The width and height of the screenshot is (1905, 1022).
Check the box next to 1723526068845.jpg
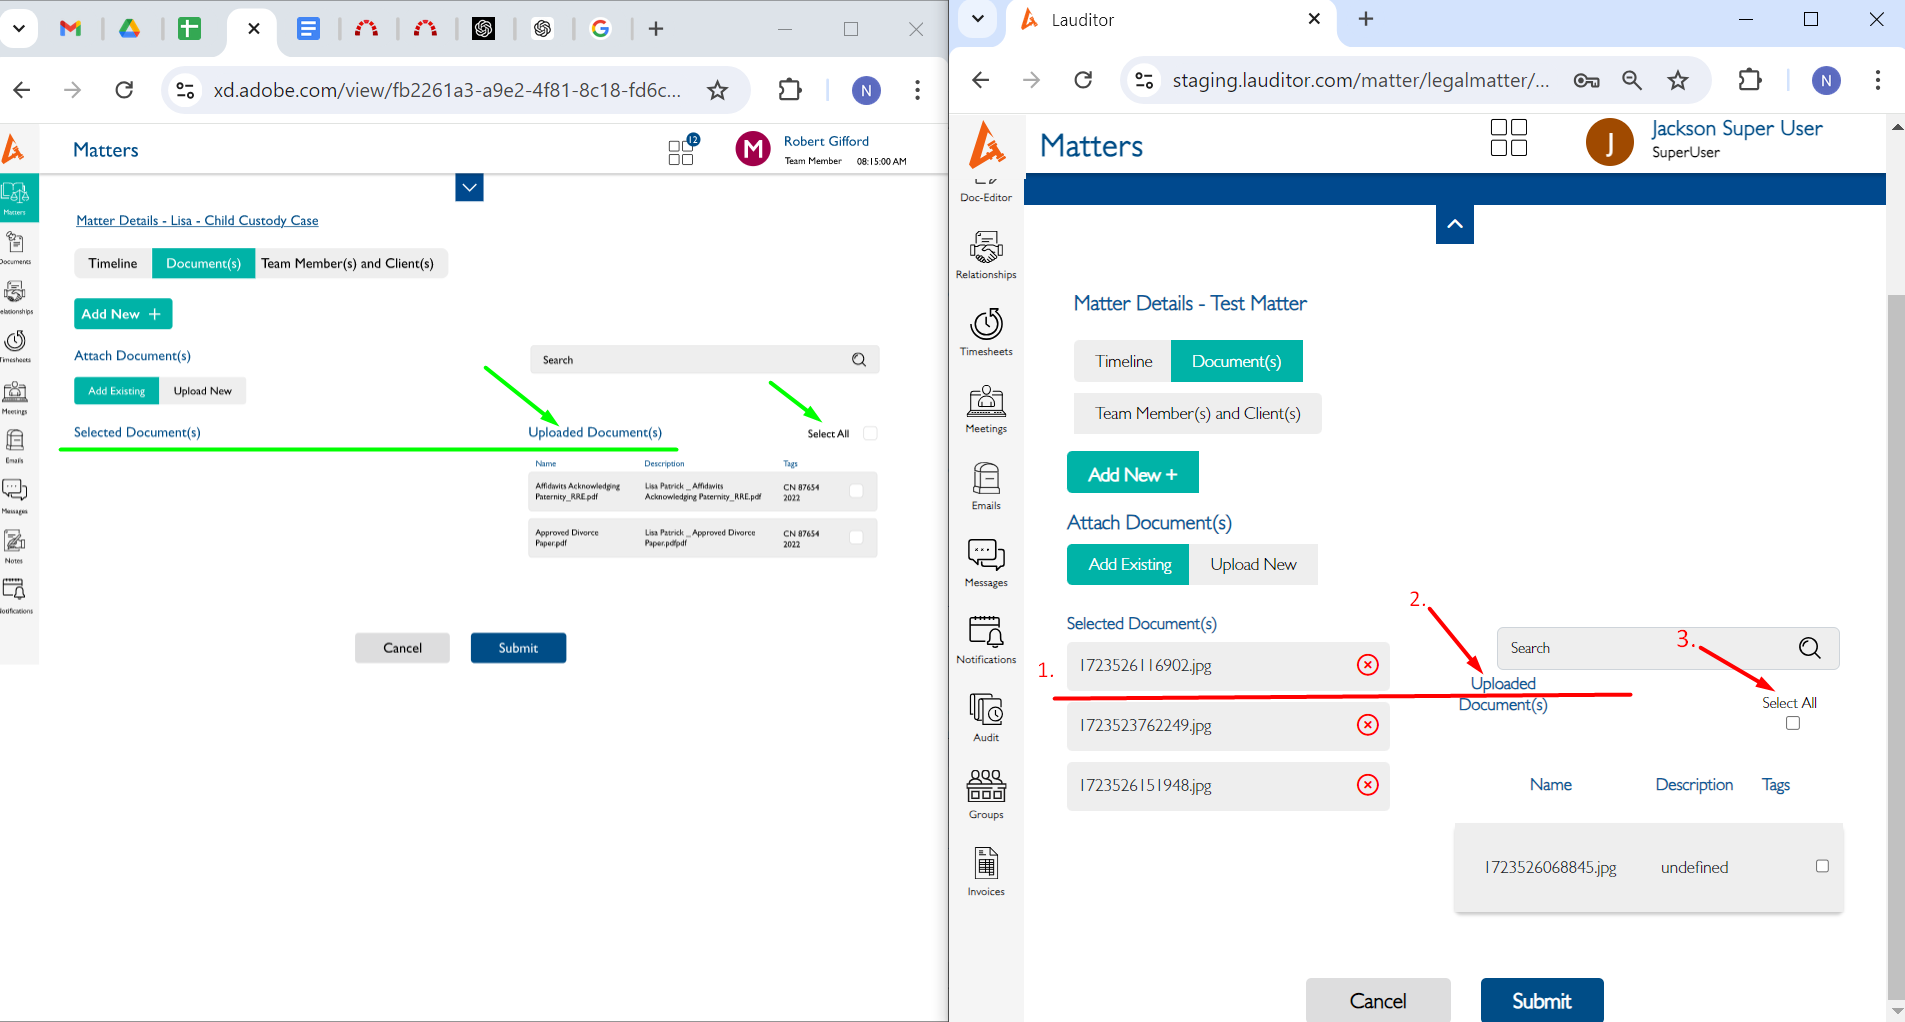(1822, 867)
